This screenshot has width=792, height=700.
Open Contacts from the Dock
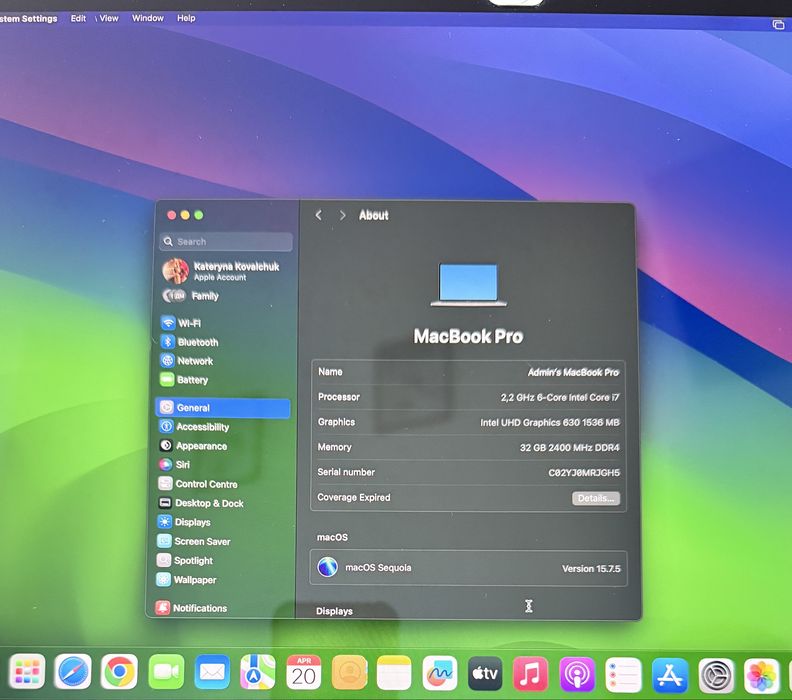pyautogui.click(x=349, y=672)
